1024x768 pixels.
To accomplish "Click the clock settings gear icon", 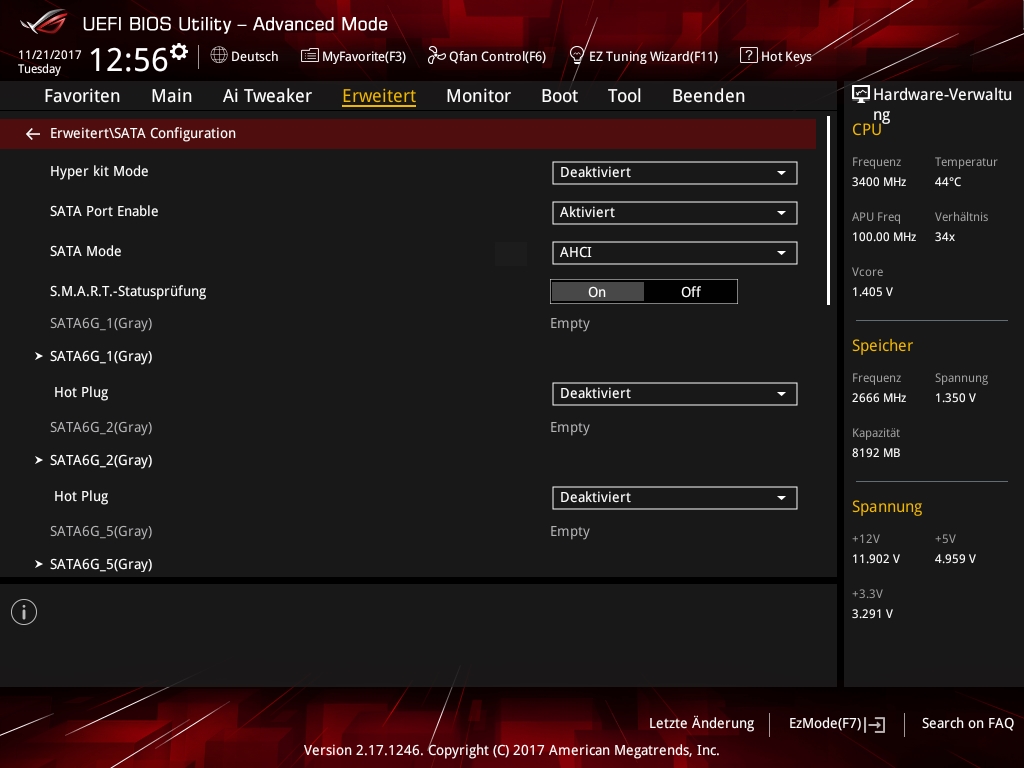I will click(179, 51).
